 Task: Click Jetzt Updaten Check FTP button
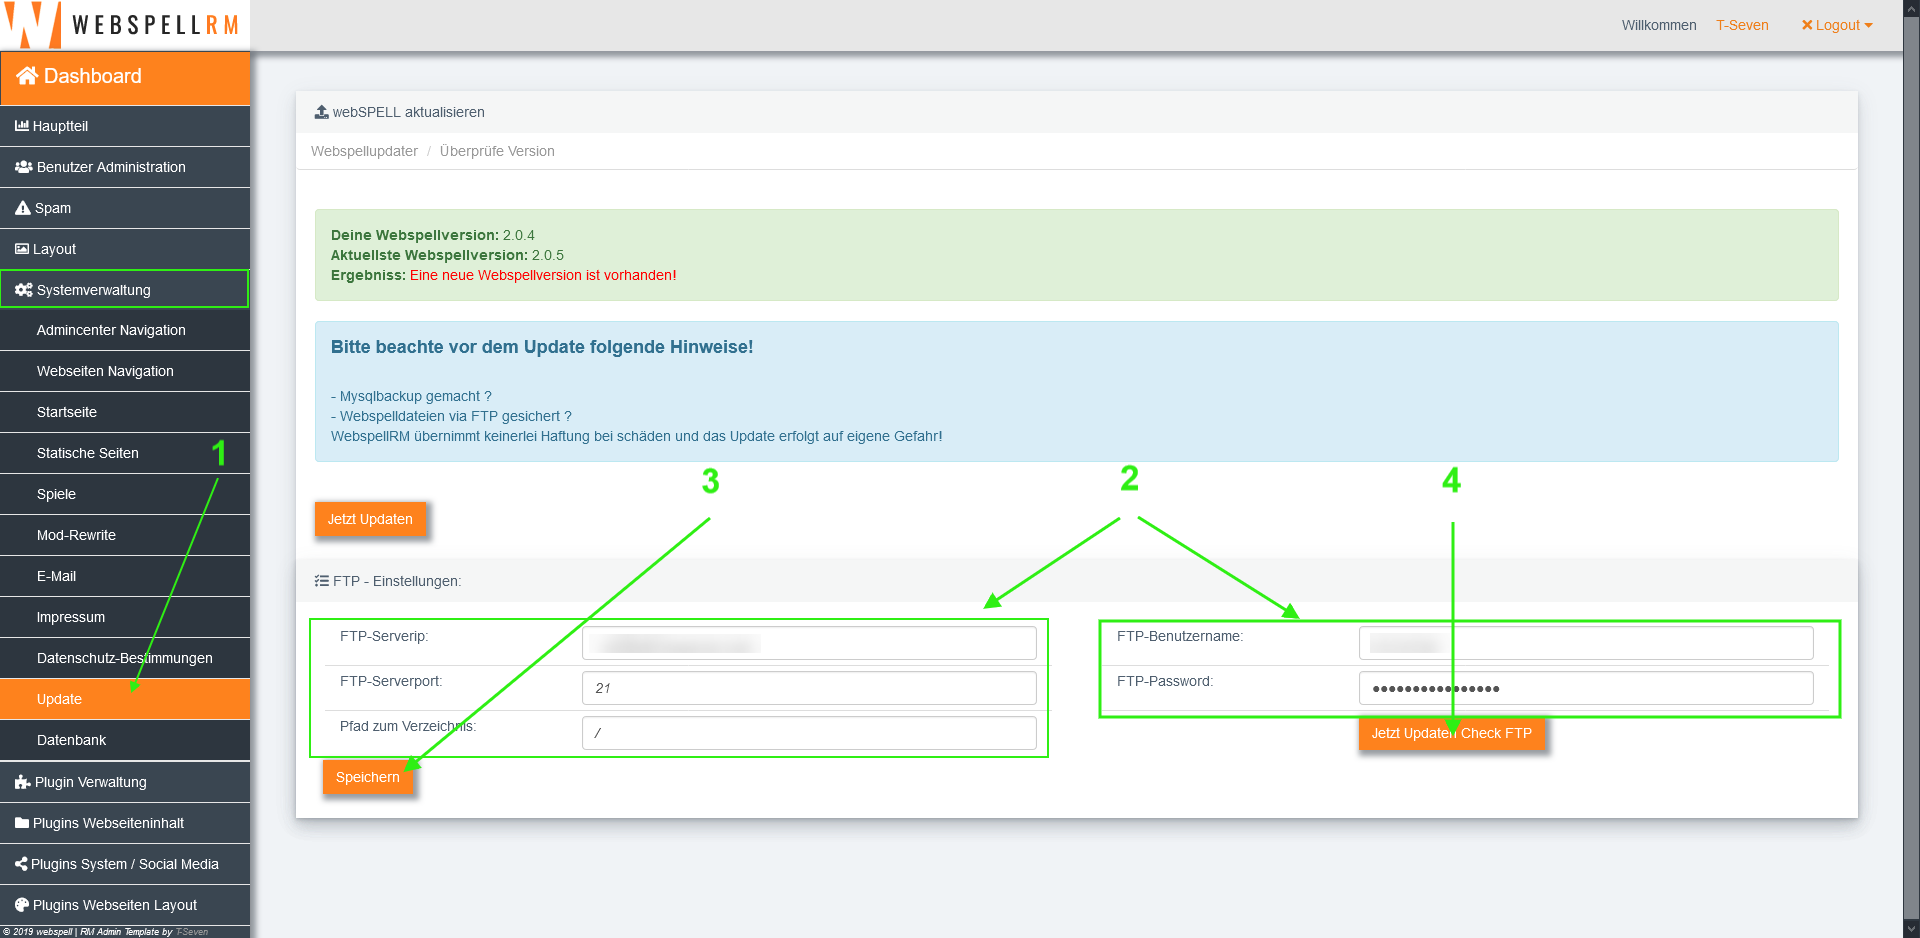pyautogui.click(x=1451, y=733)
